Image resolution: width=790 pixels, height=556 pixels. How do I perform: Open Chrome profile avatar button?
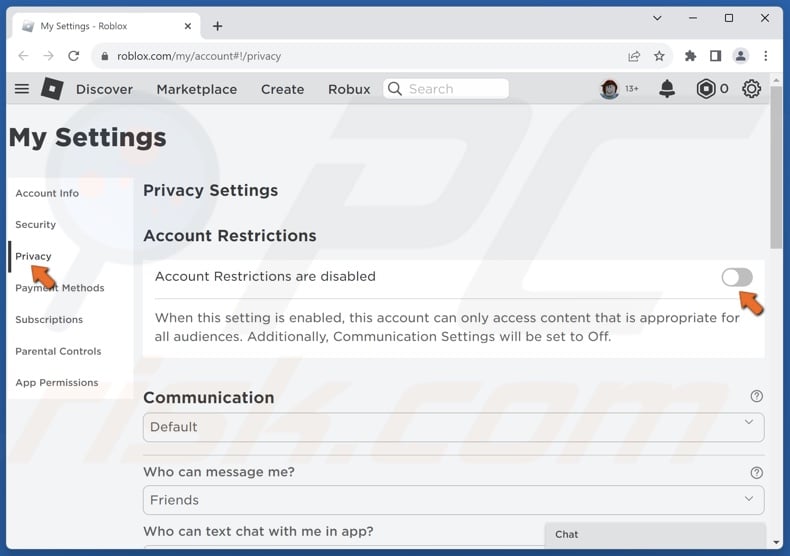click(x=741, y=56)
